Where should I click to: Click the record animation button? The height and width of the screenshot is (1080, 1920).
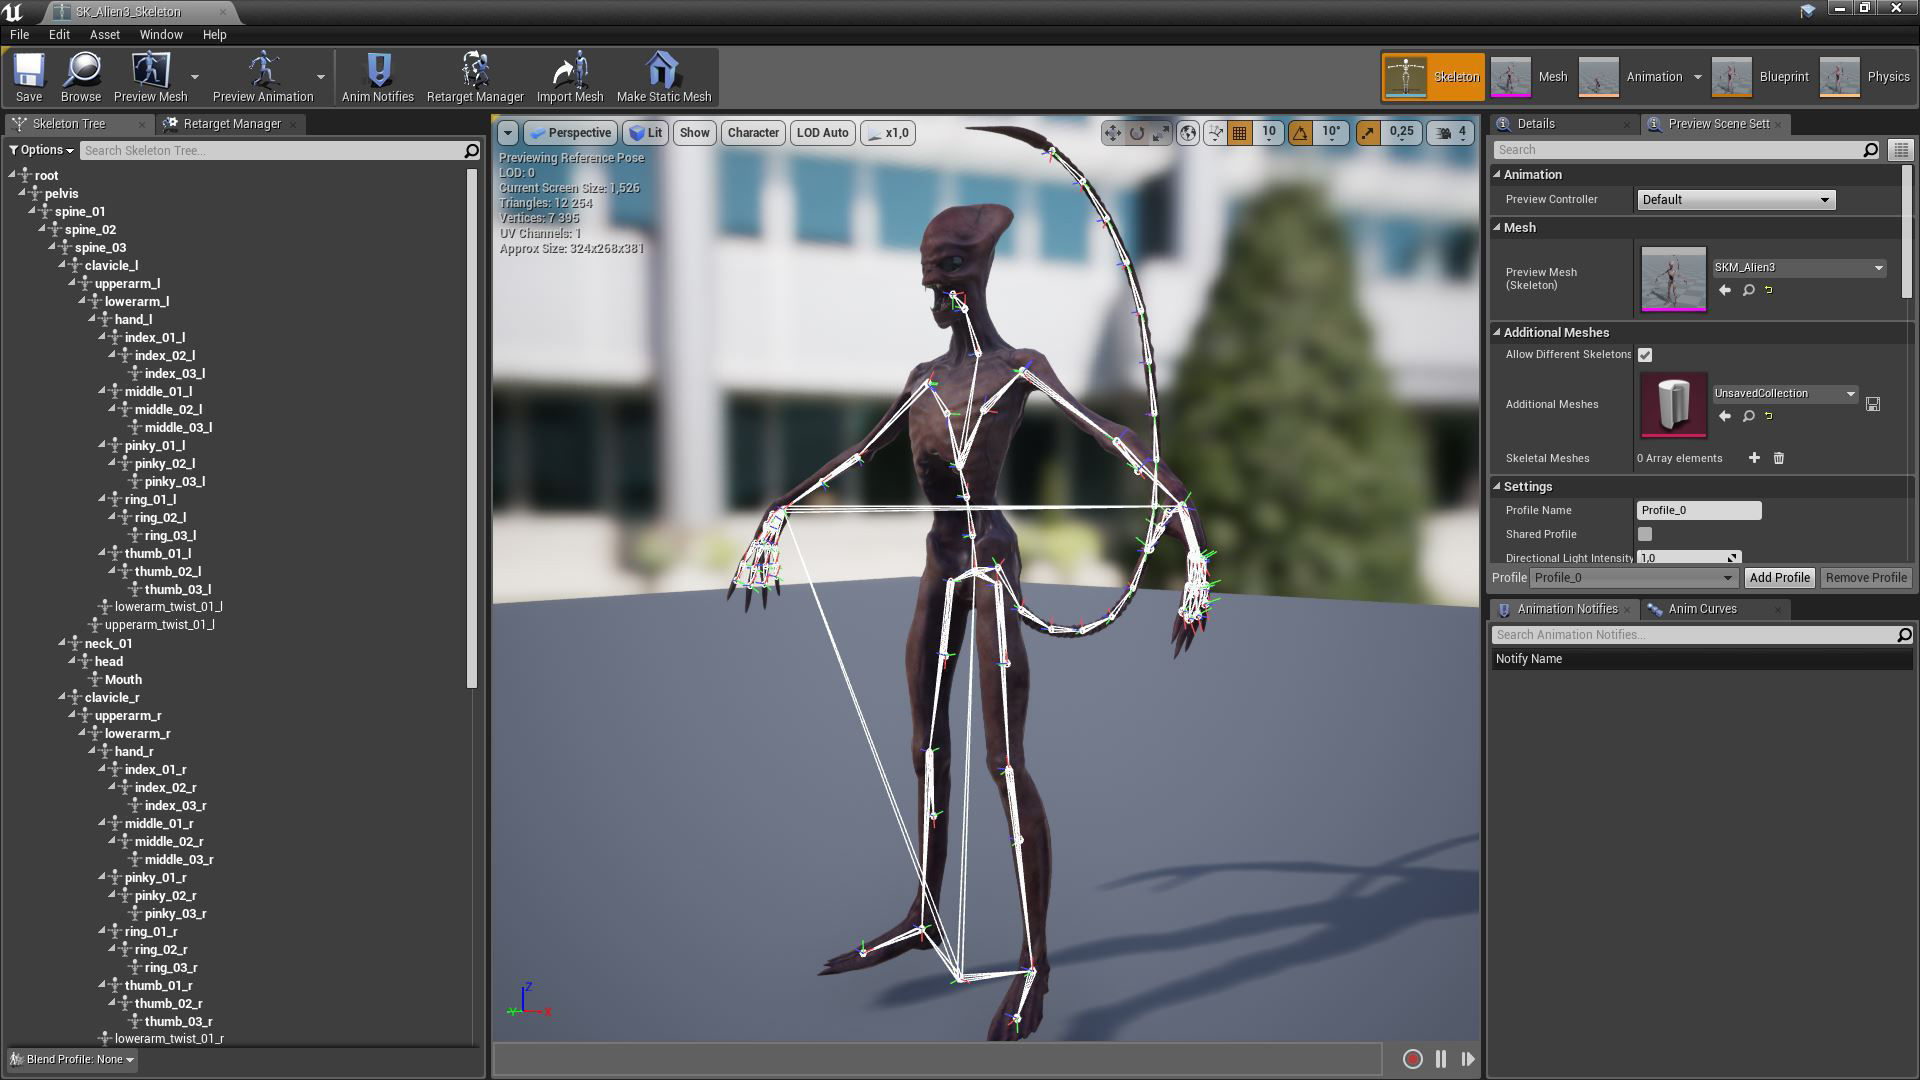click(x=1412, y=1059)
